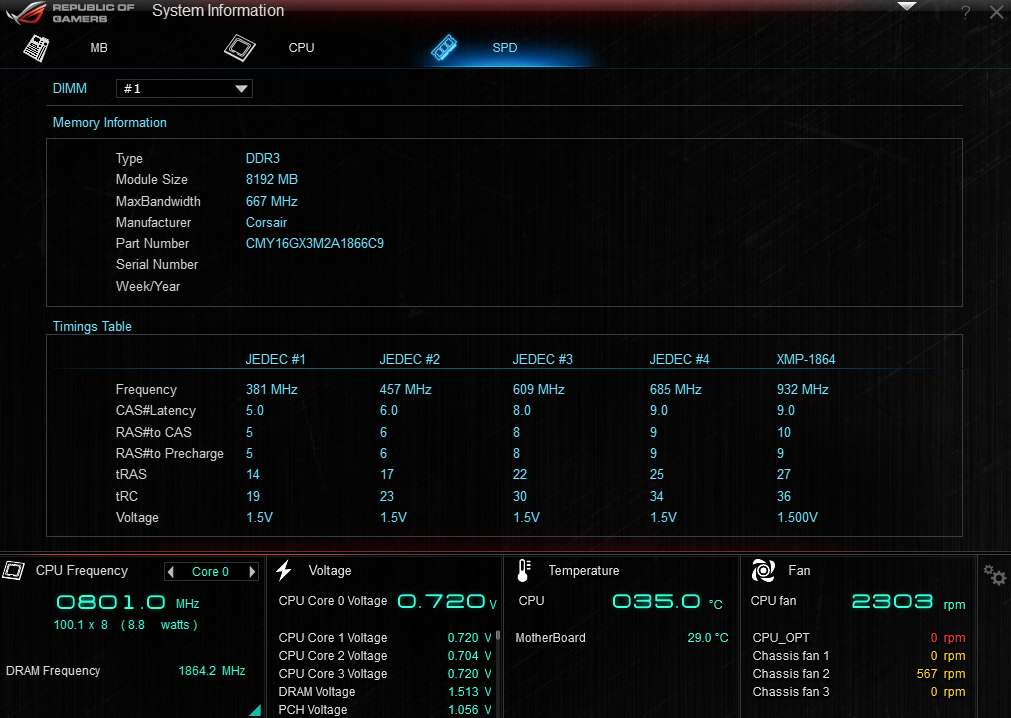This screenshot has height=718, width=1011.
Task: Click the DDR3 type value
Action: tap(262, 159)
